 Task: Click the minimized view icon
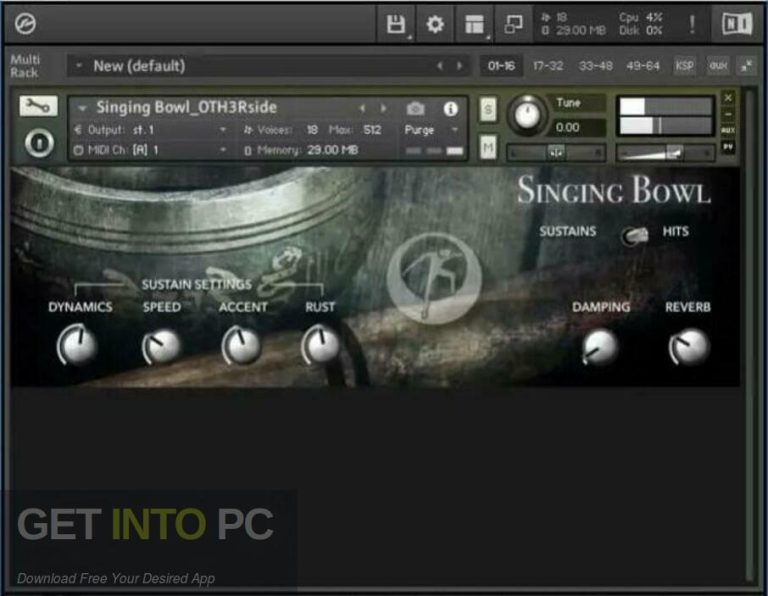[x=513, y=24]
